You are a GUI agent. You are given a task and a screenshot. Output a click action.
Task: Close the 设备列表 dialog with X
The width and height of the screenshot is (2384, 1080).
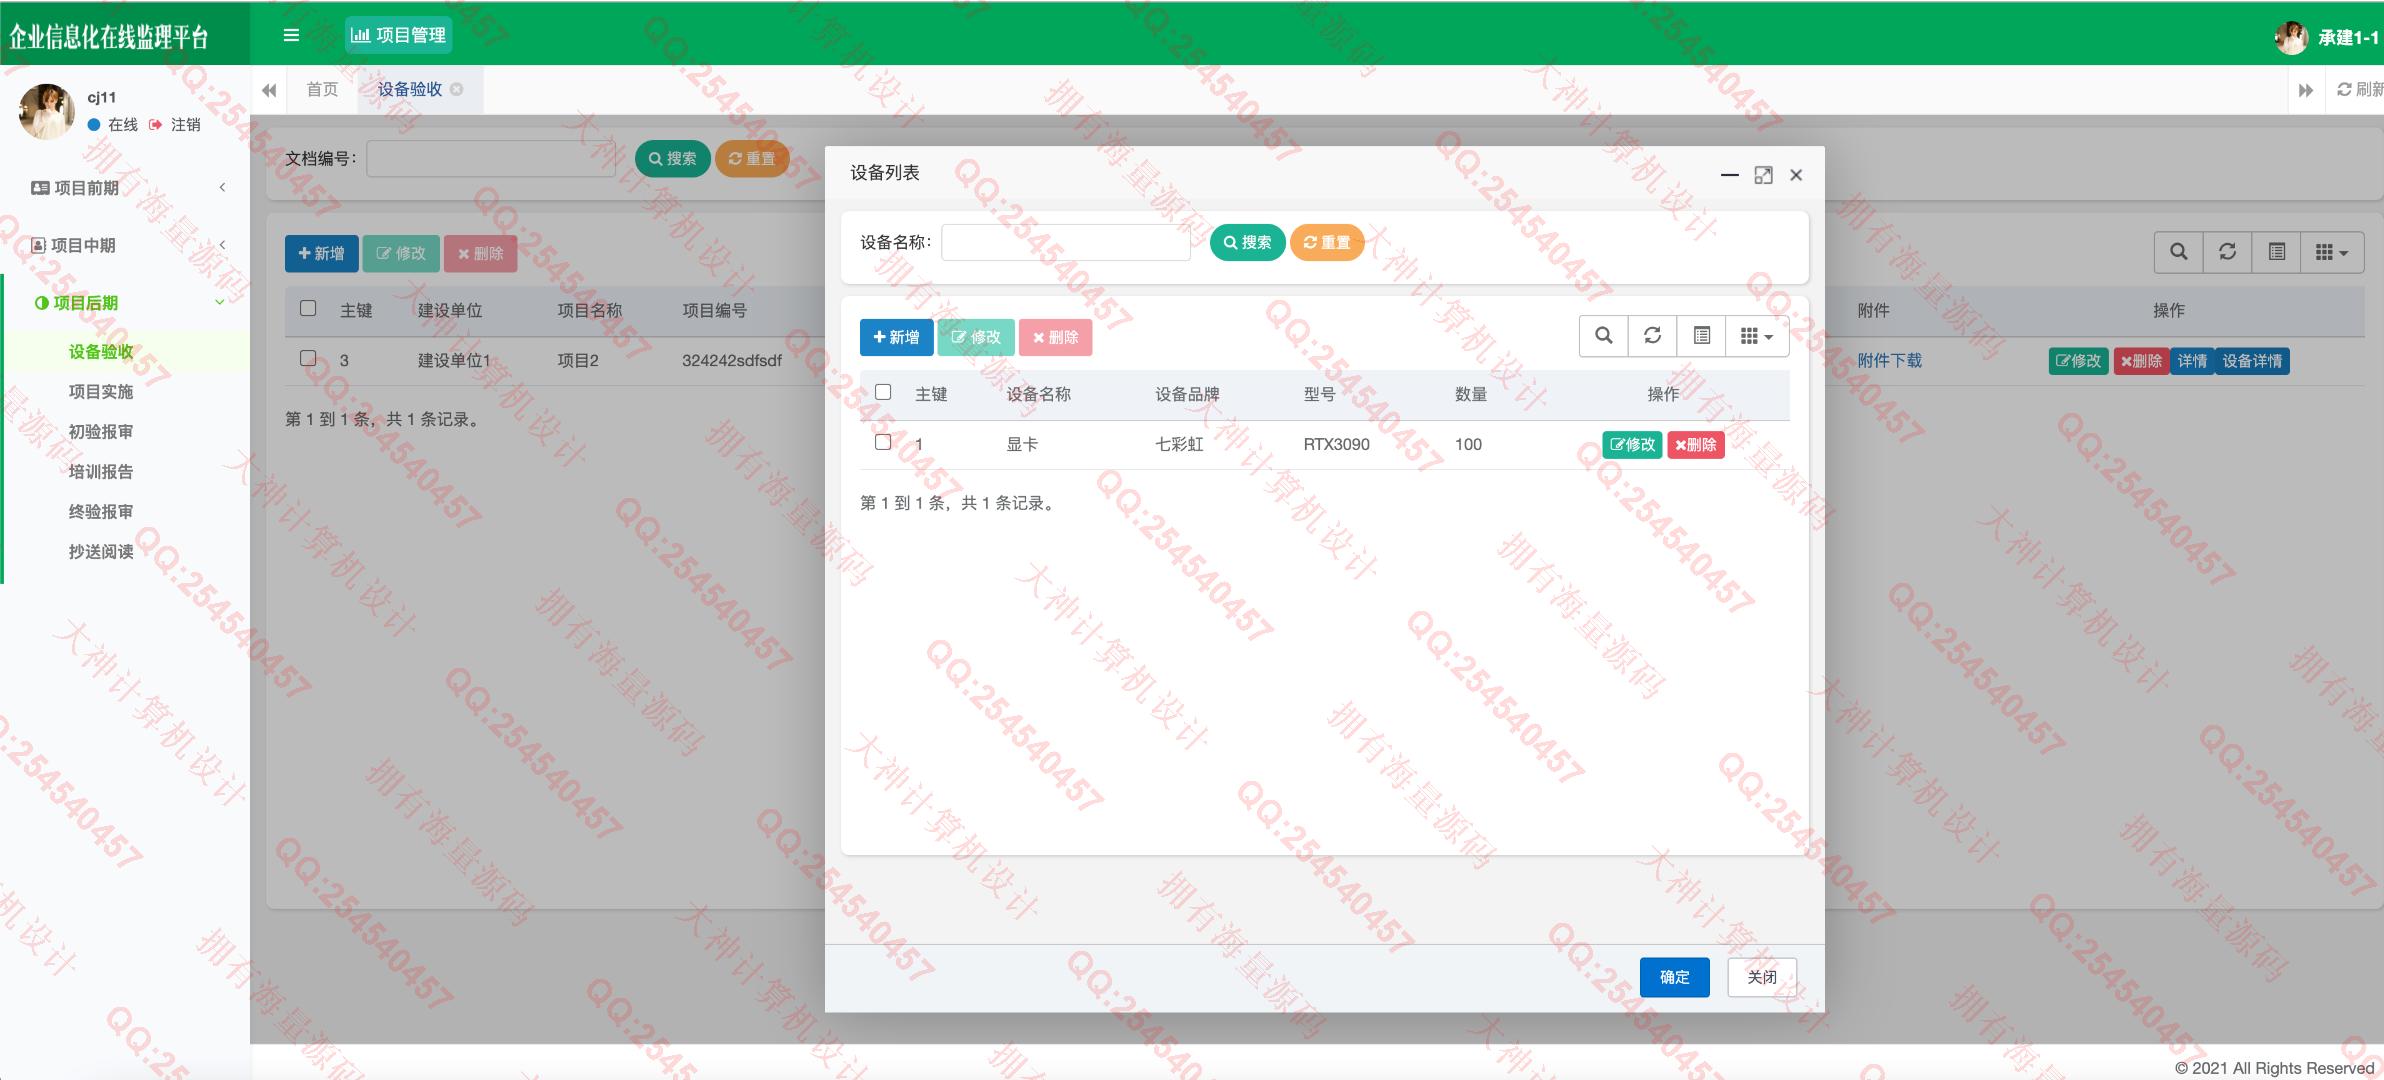click(1796, 175)
